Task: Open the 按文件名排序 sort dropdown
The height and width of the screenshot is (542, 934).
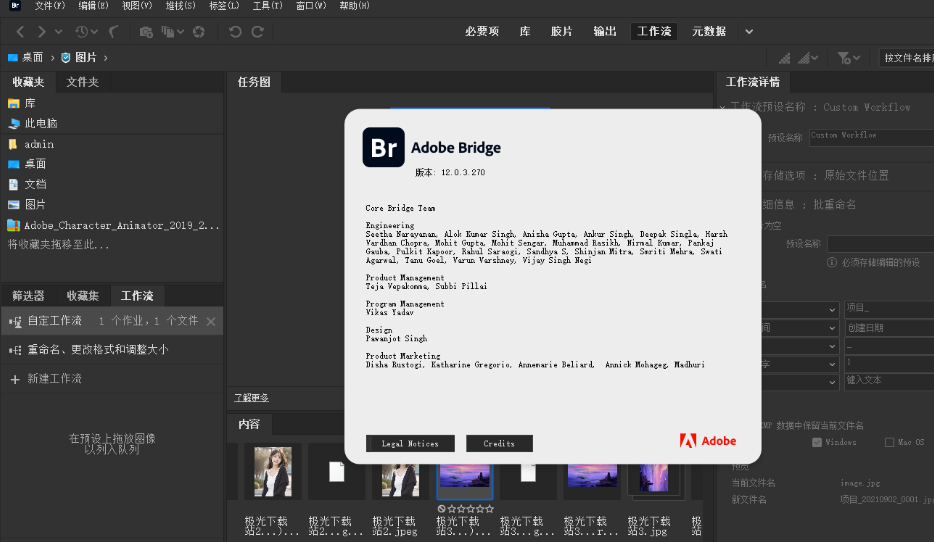Action: (x=905, y=58)
